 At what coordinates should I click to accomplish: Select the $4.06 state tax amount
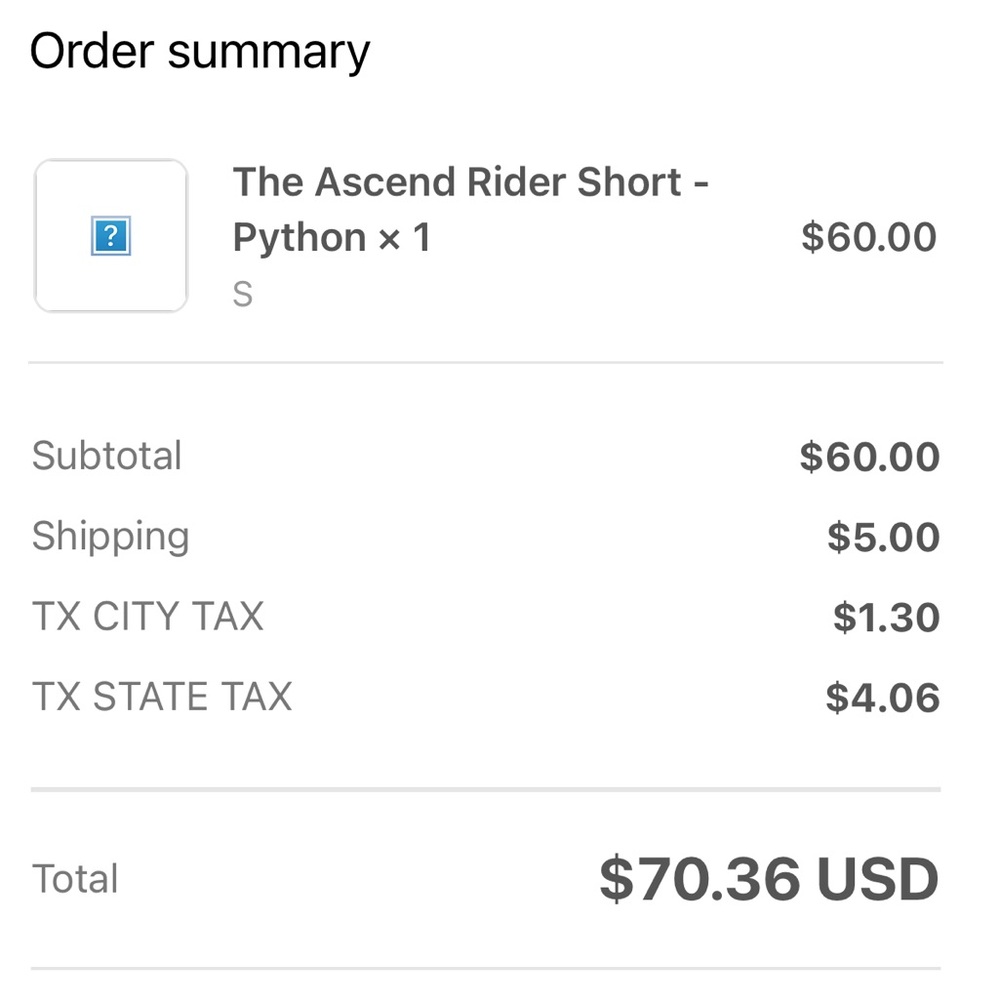coord(882,697)
